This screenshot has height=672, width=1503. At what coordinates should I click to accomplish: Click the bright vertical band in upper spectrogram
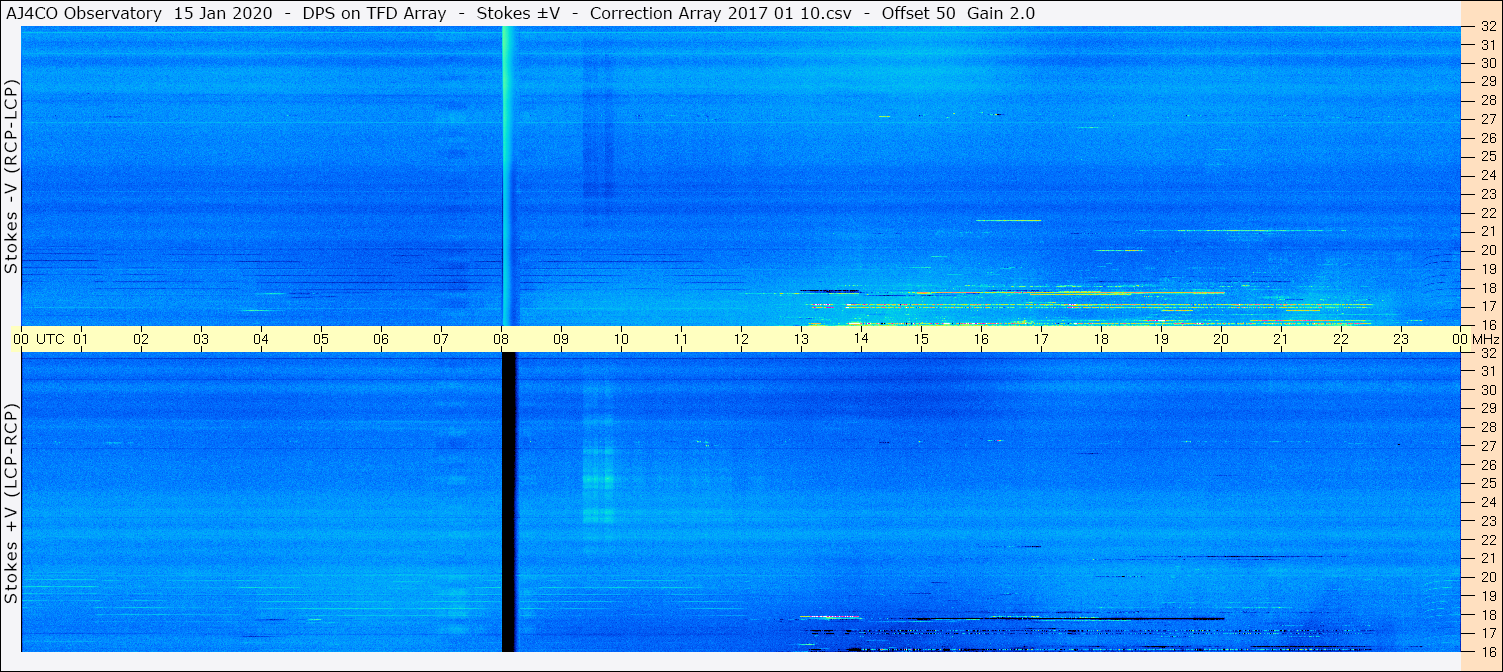508,175
